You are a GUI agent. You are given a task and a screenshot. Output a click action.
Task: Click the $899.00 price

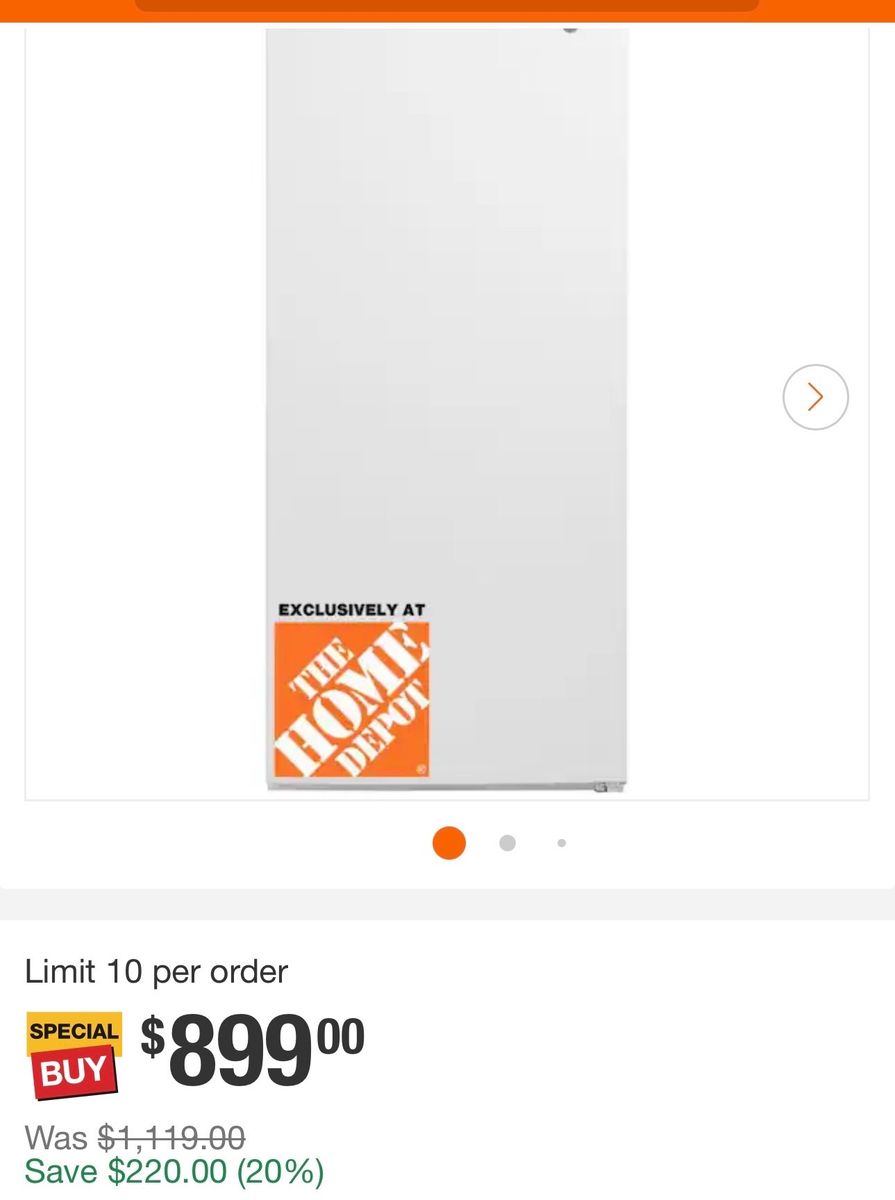click(252, 1050)
